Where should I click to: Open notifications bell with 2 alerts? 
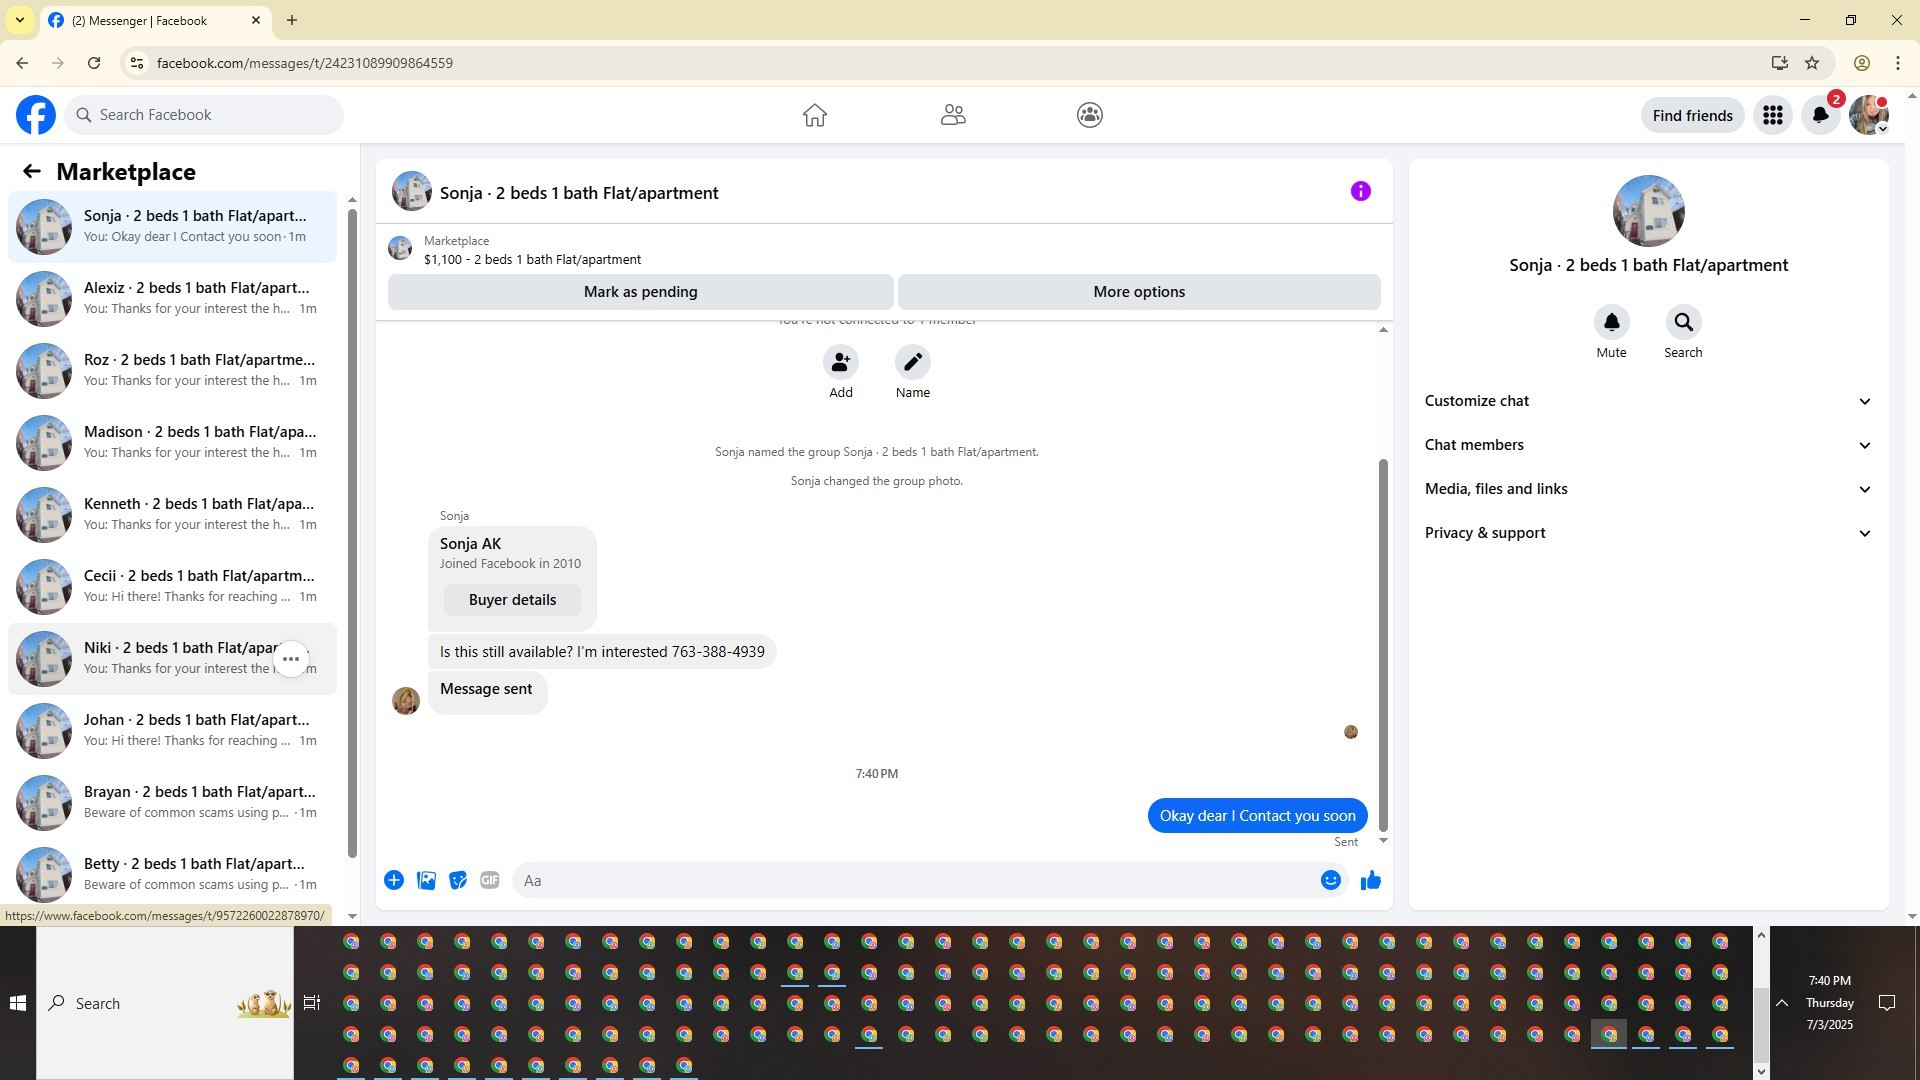1820,116
